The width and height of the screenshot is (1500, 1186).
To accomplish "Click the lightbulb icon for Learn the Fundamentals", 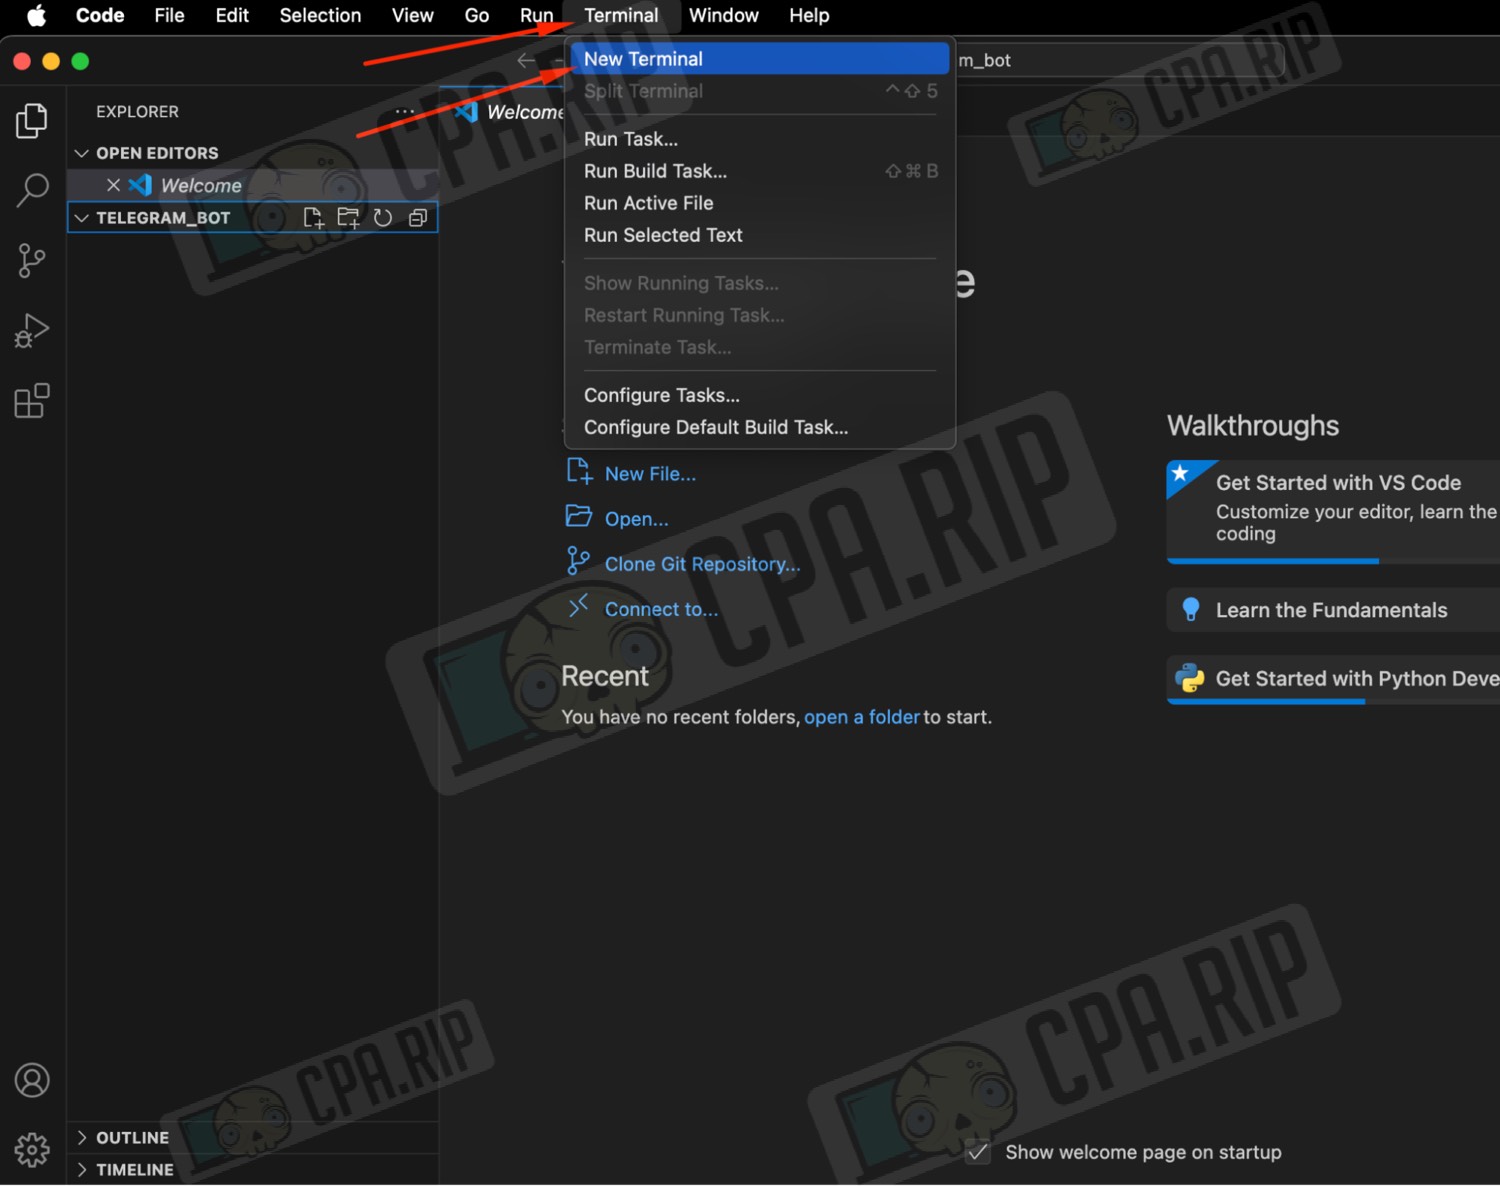I will [1190, 610].
